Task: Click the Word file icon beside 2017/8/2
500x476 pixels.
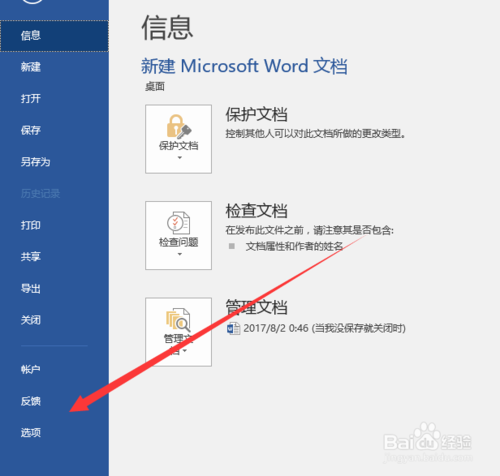Action: click(x=233, y=328)
